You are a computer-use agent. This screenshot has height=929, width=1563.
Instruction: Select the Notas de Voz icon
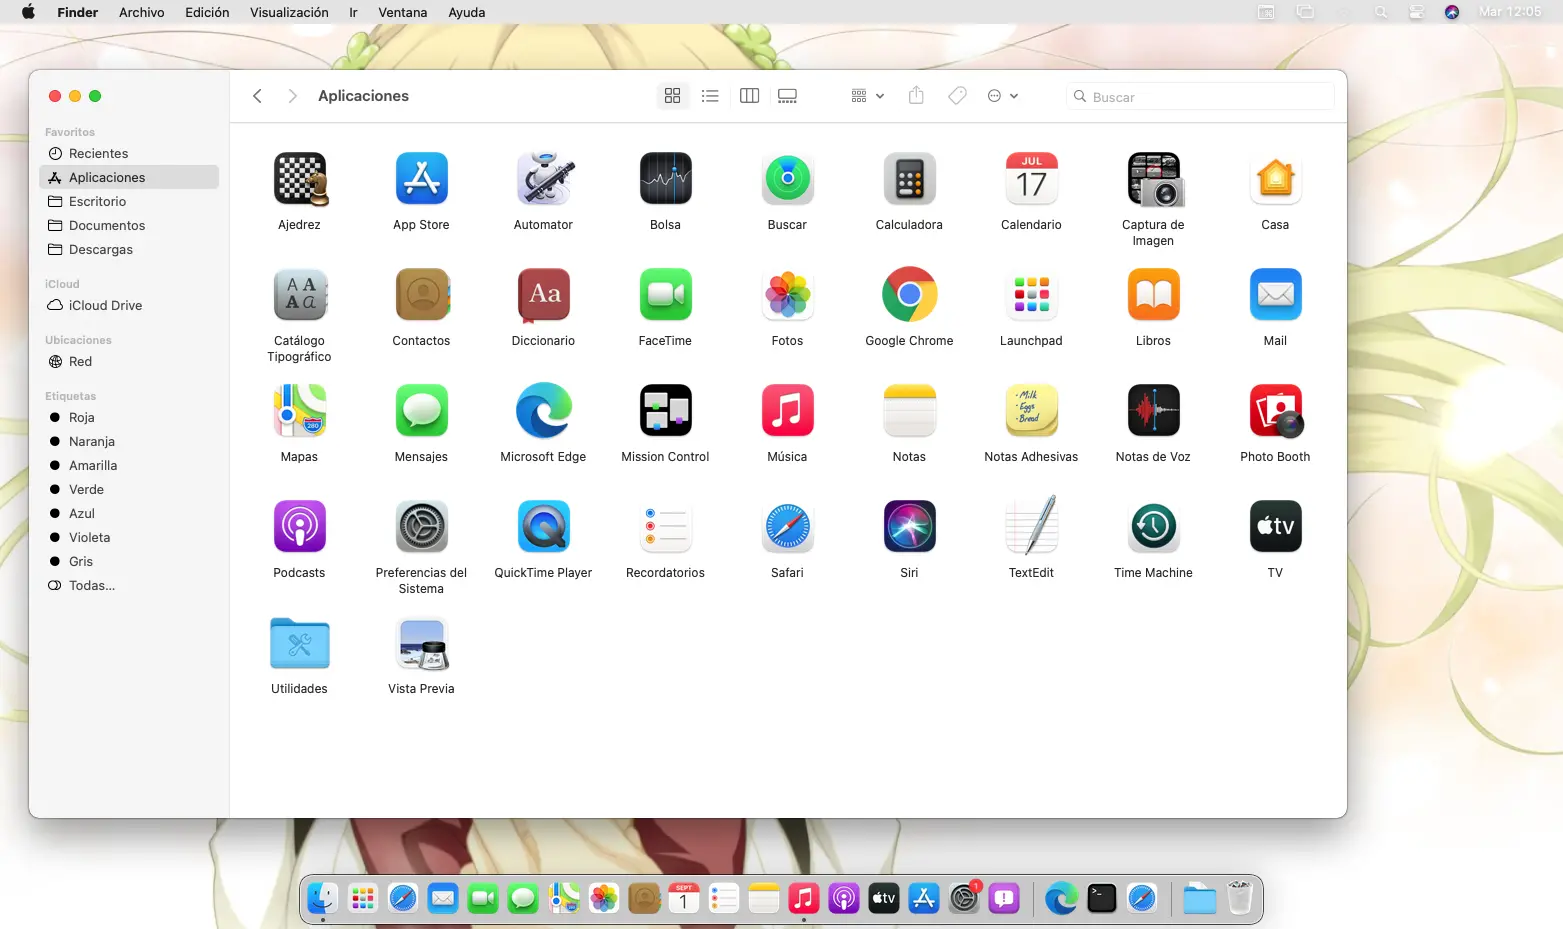pyautogui.click(x=1153, y=411)
